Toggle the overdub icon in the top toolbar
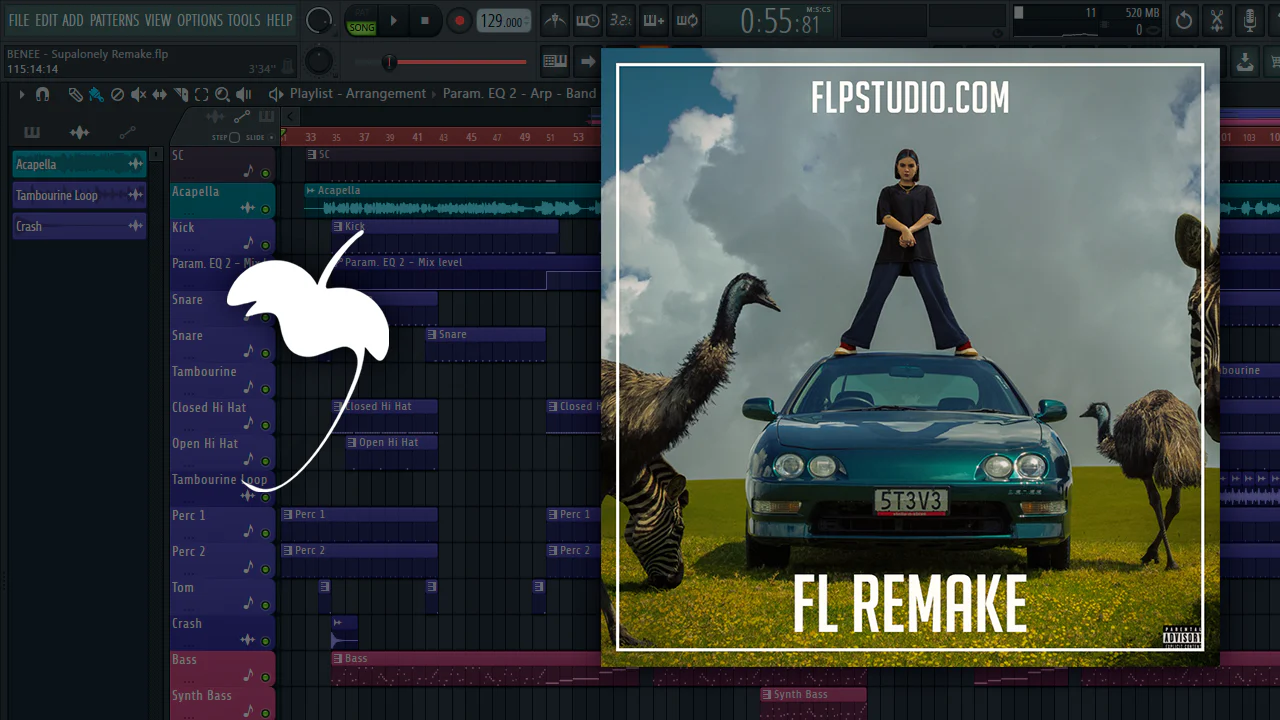The height and width of the screenshot is (720, 1280). (x=654, y=20)
